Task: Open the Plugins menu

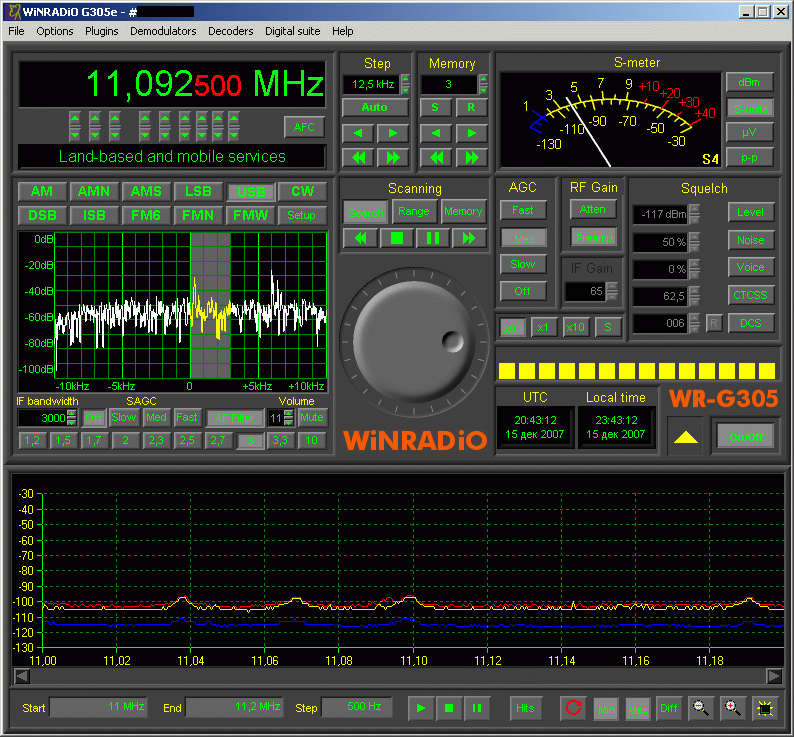Action: [101, 31]
